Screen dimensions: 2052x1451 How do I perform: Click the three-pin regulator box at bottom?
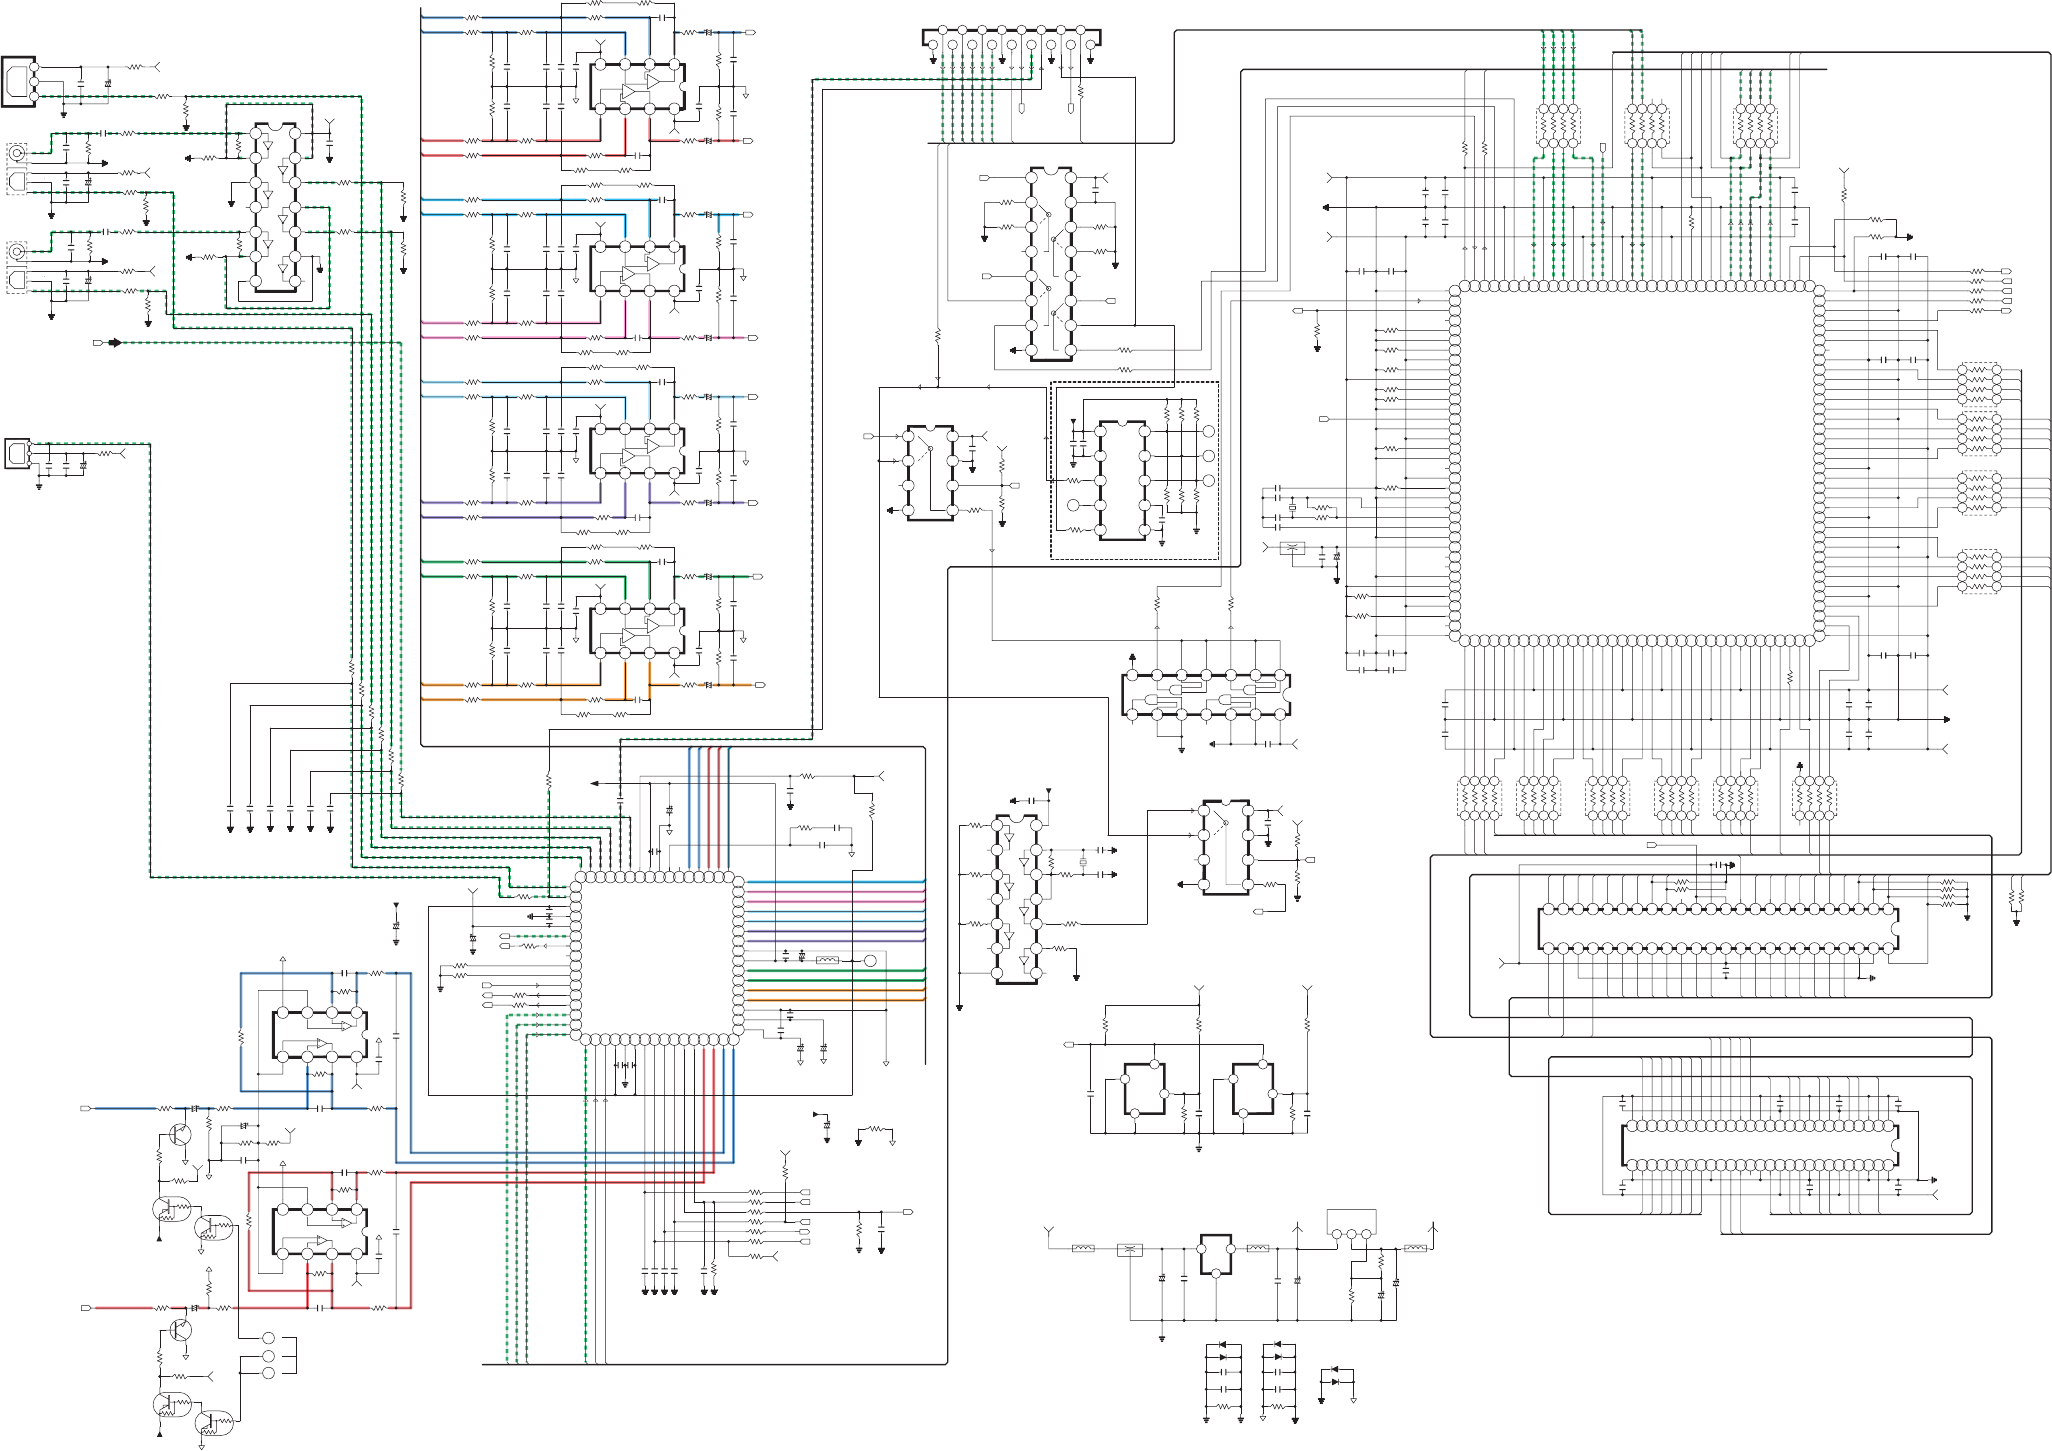tap(1351, 1223)
